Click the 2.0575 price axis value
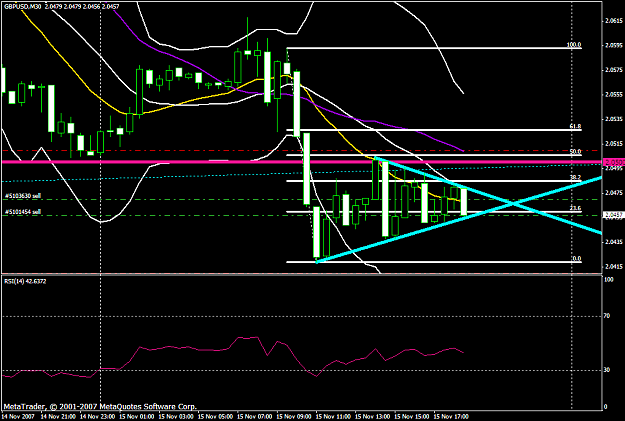Screen dimensions: 625x421 click(614, 70)
